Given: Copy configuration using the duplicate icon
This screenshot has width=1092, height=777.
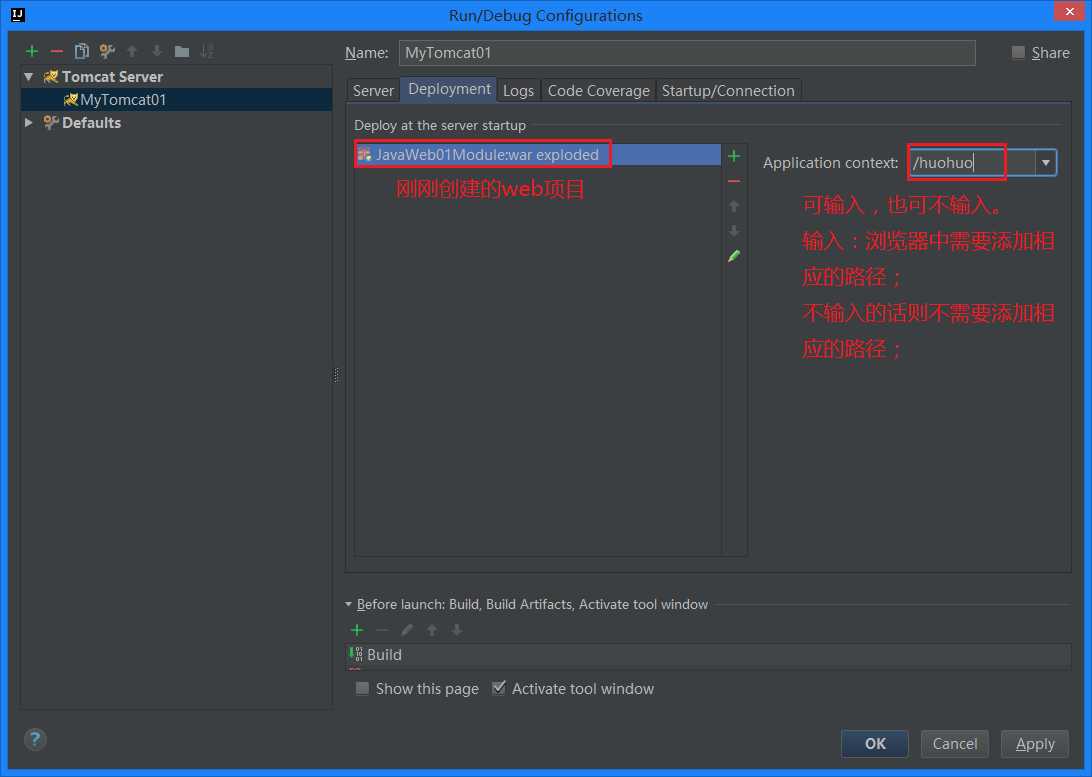Looking at the screenshot, I should 81,52.
